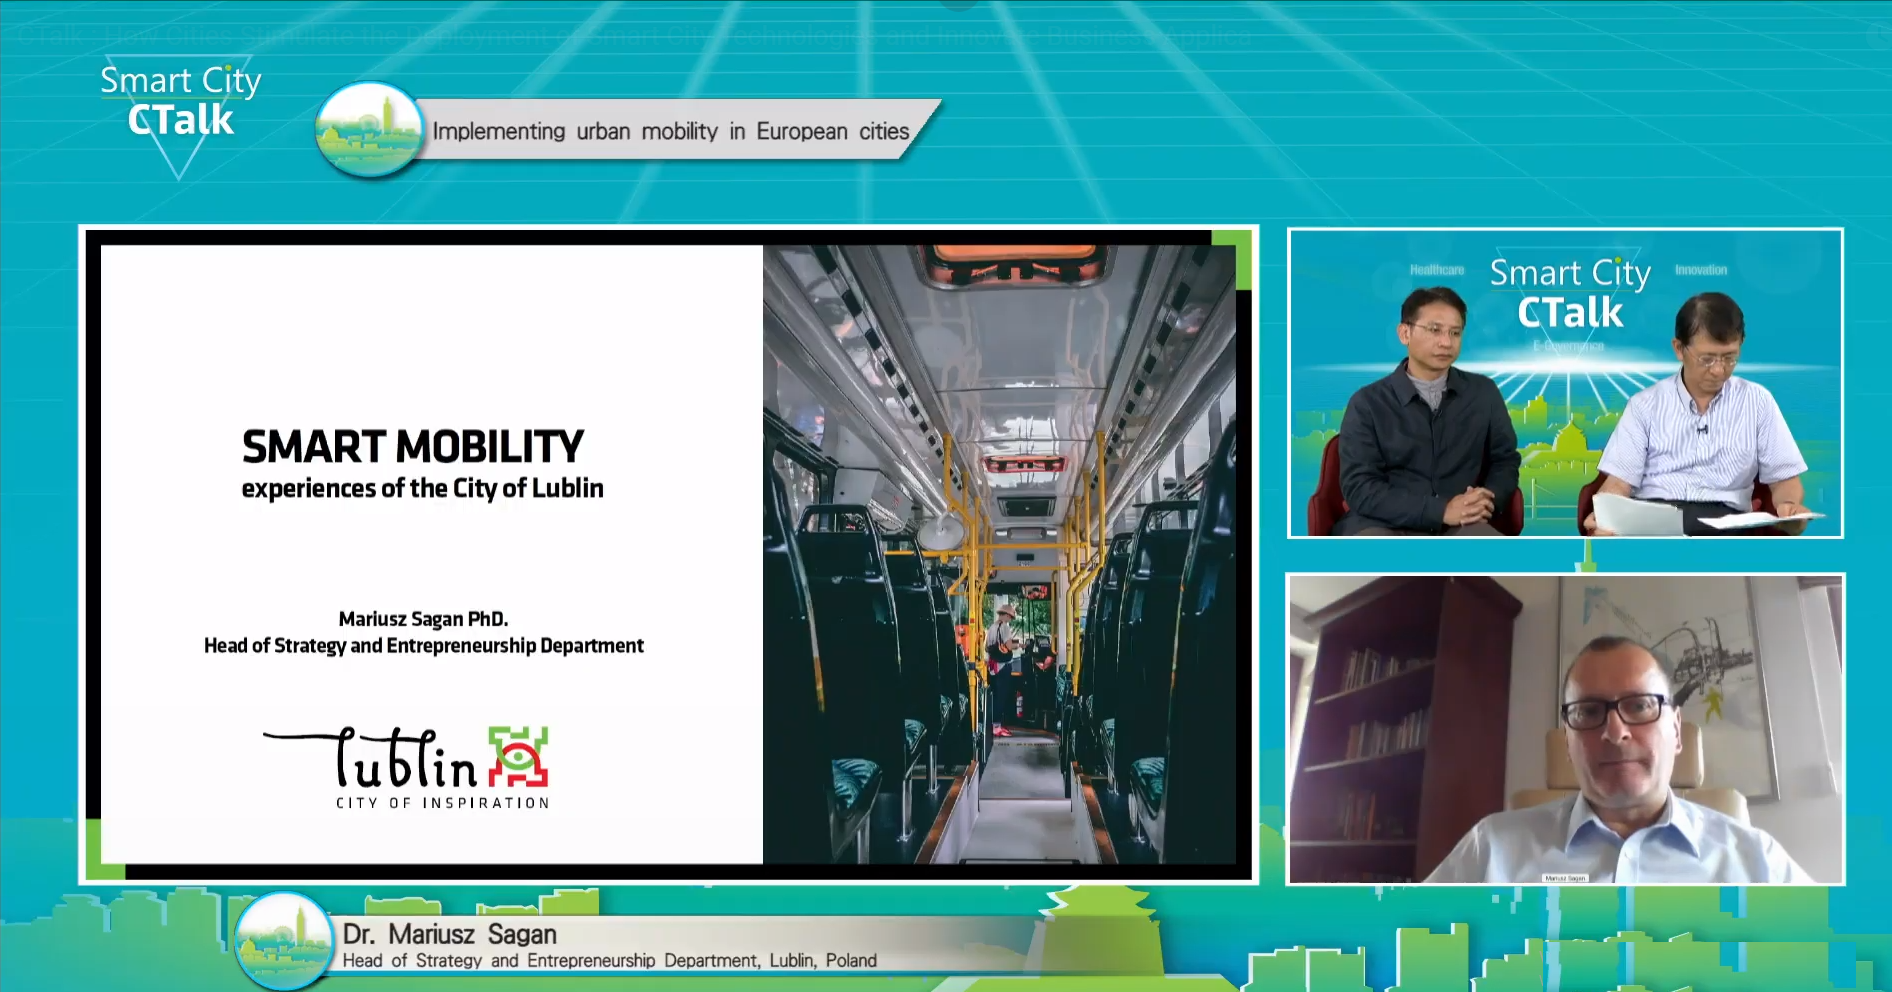This screenshot has height=992, width=1892.
Task: Click the 'CITY OF INSPIRATION' tagline
Action: pyautogui.click(x=442, y=803)
